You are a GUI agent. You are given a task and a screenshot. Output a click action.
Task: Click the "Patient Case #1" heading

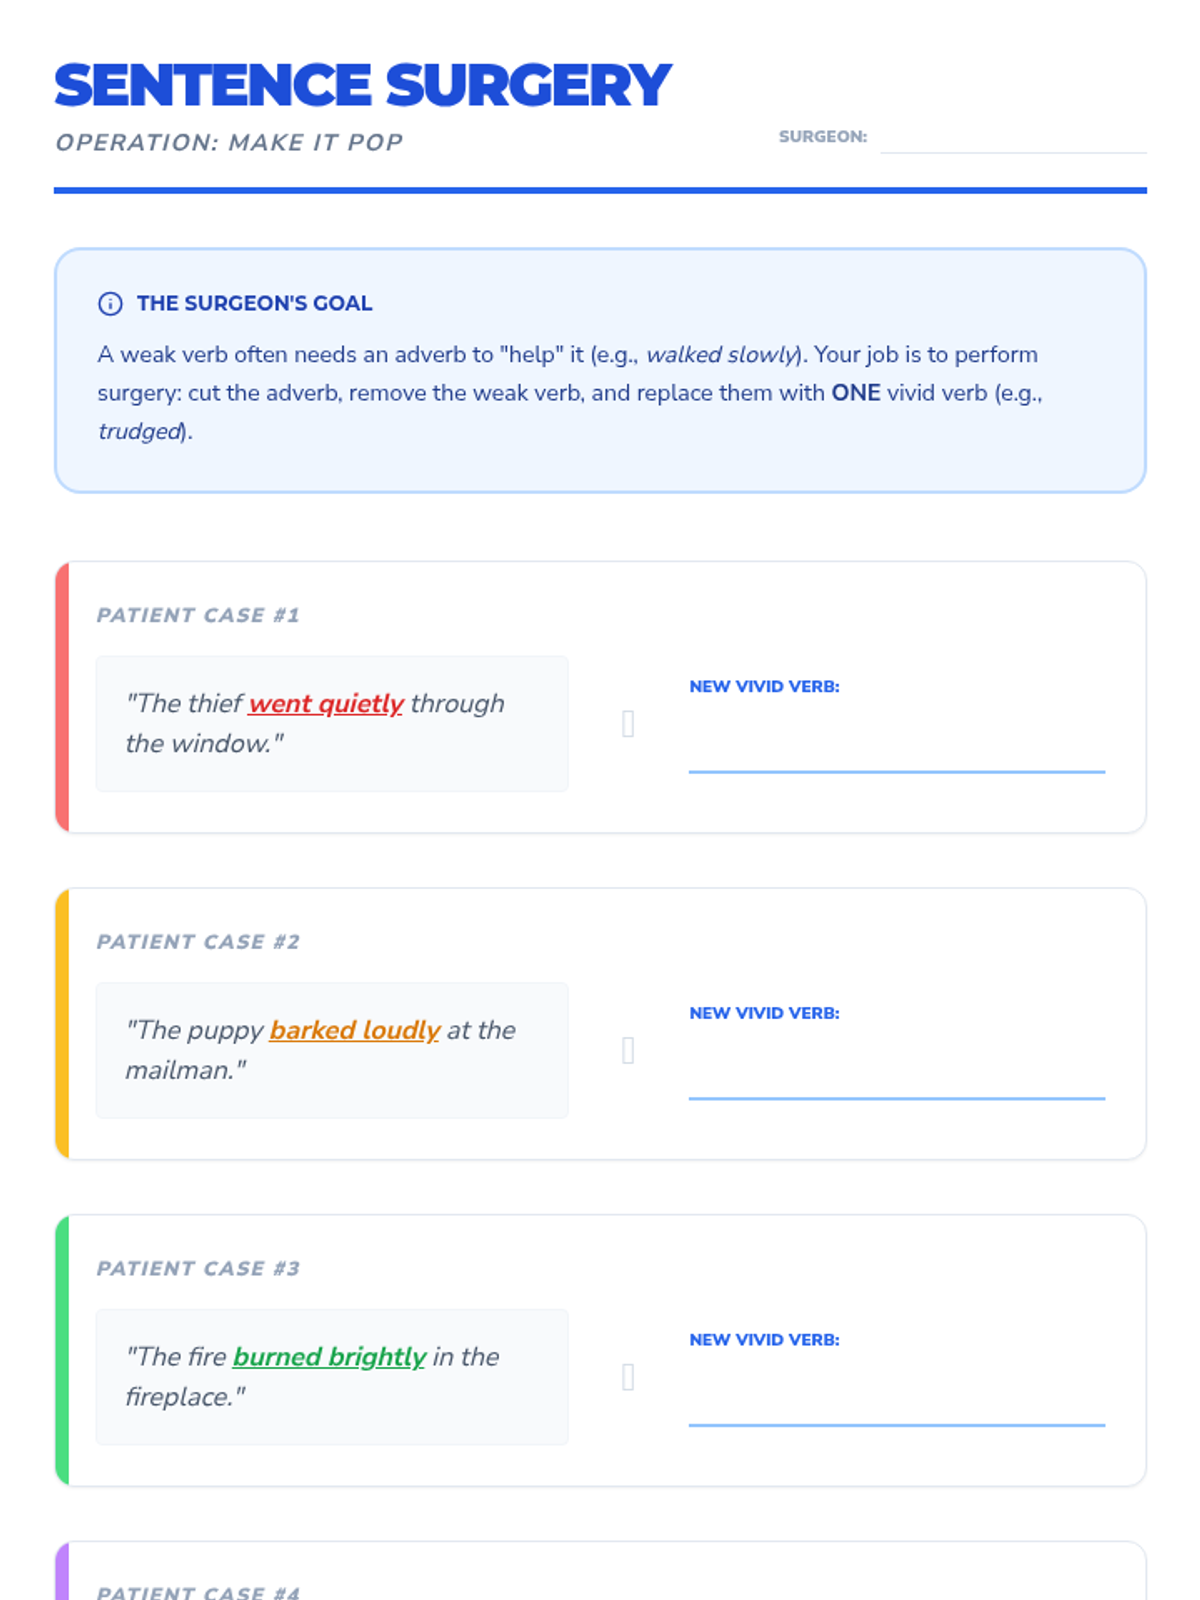(198, 616)
